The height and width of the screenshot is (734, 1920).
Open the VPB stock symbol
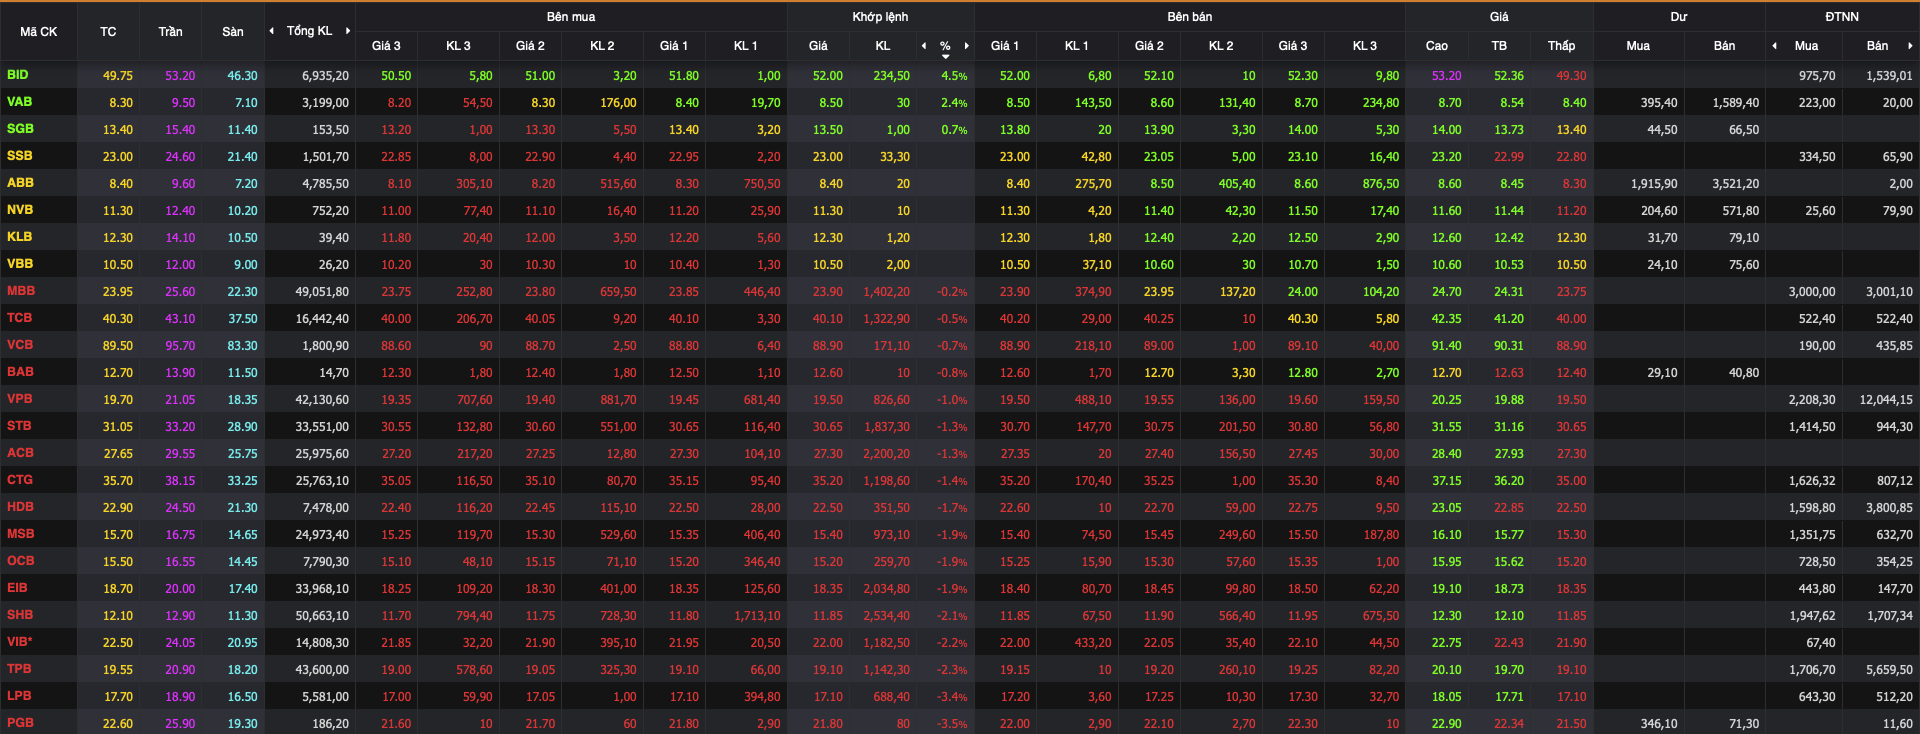click(x=19, y=399)
